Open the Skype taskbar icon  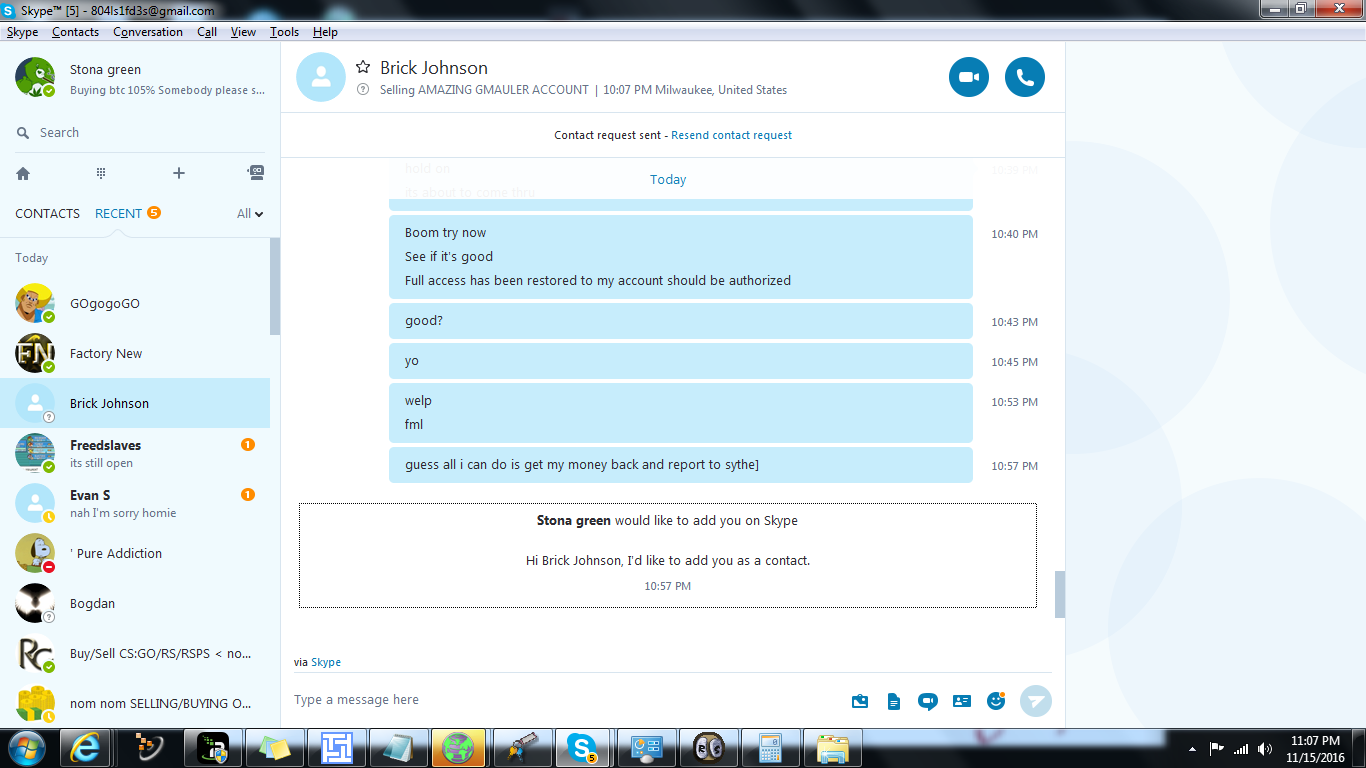point(581,748)
